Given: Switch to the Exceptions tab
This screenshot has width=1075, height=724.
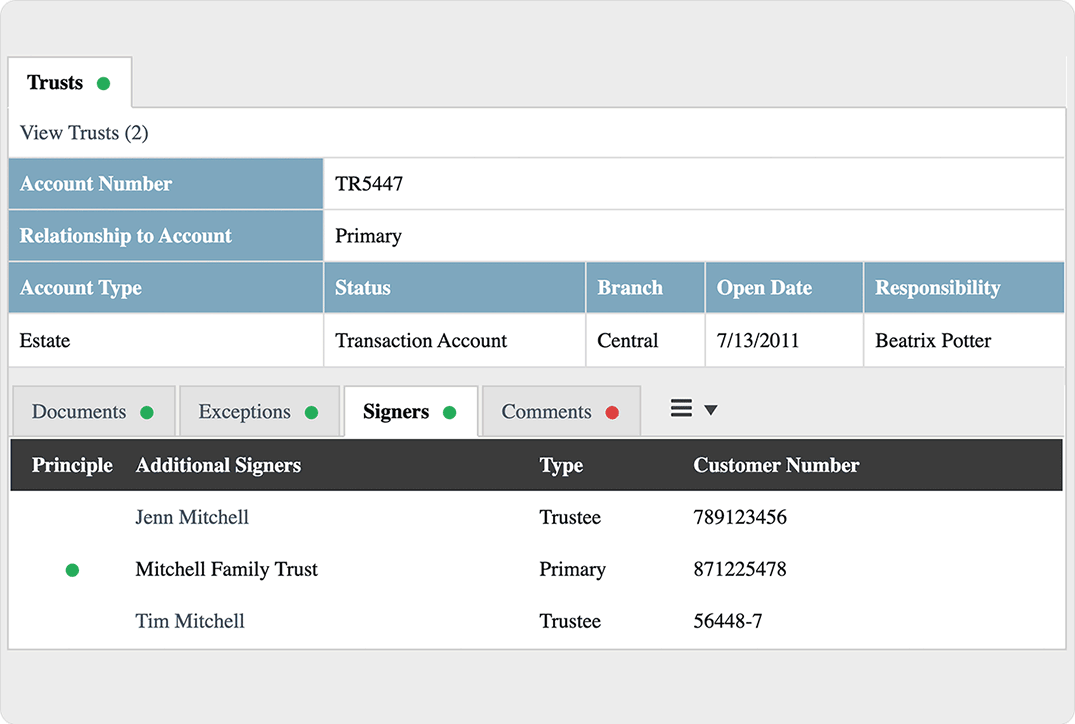Looking at the screenshot, I should (244, 412).
